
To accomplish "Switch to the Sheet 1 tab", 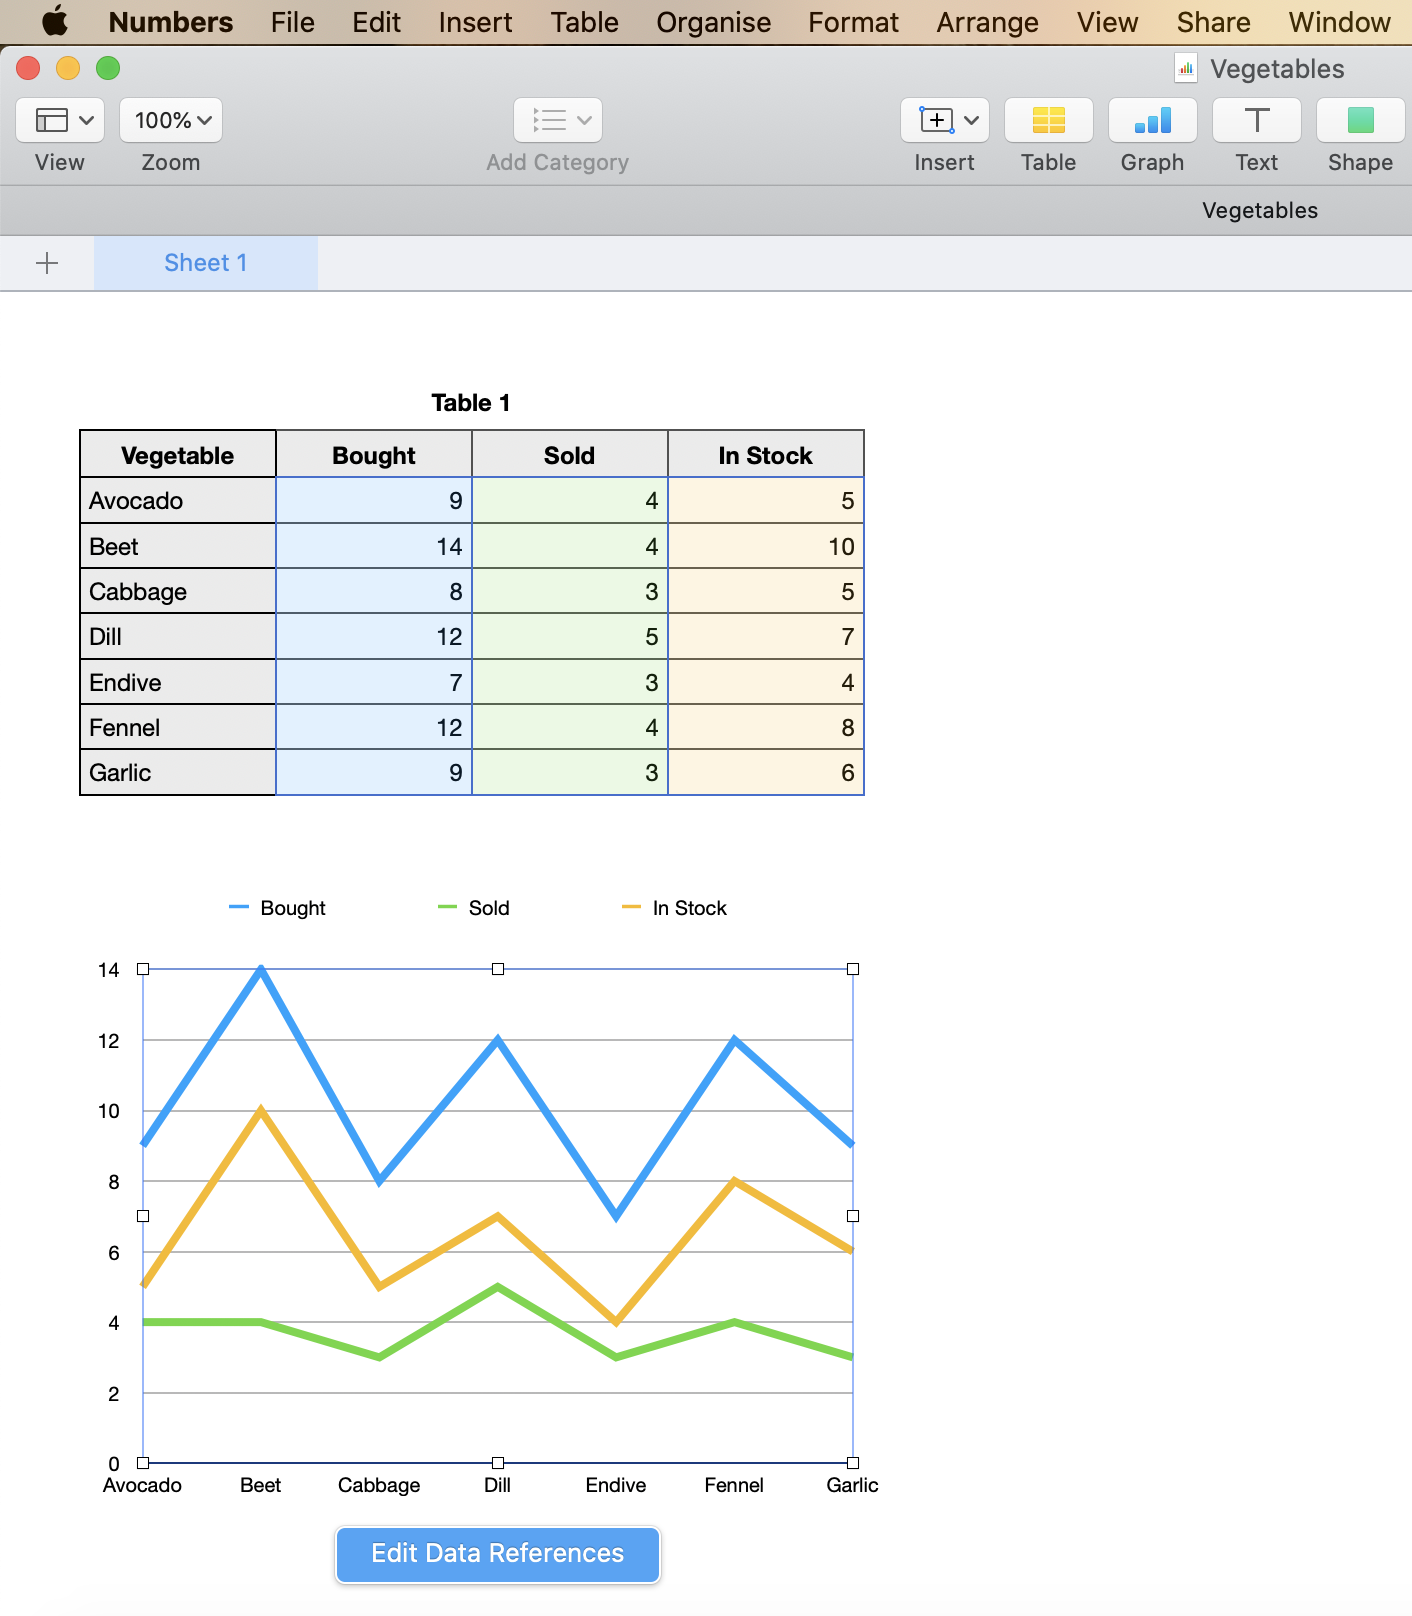I will pyautogui.click(x=206, y=263).
